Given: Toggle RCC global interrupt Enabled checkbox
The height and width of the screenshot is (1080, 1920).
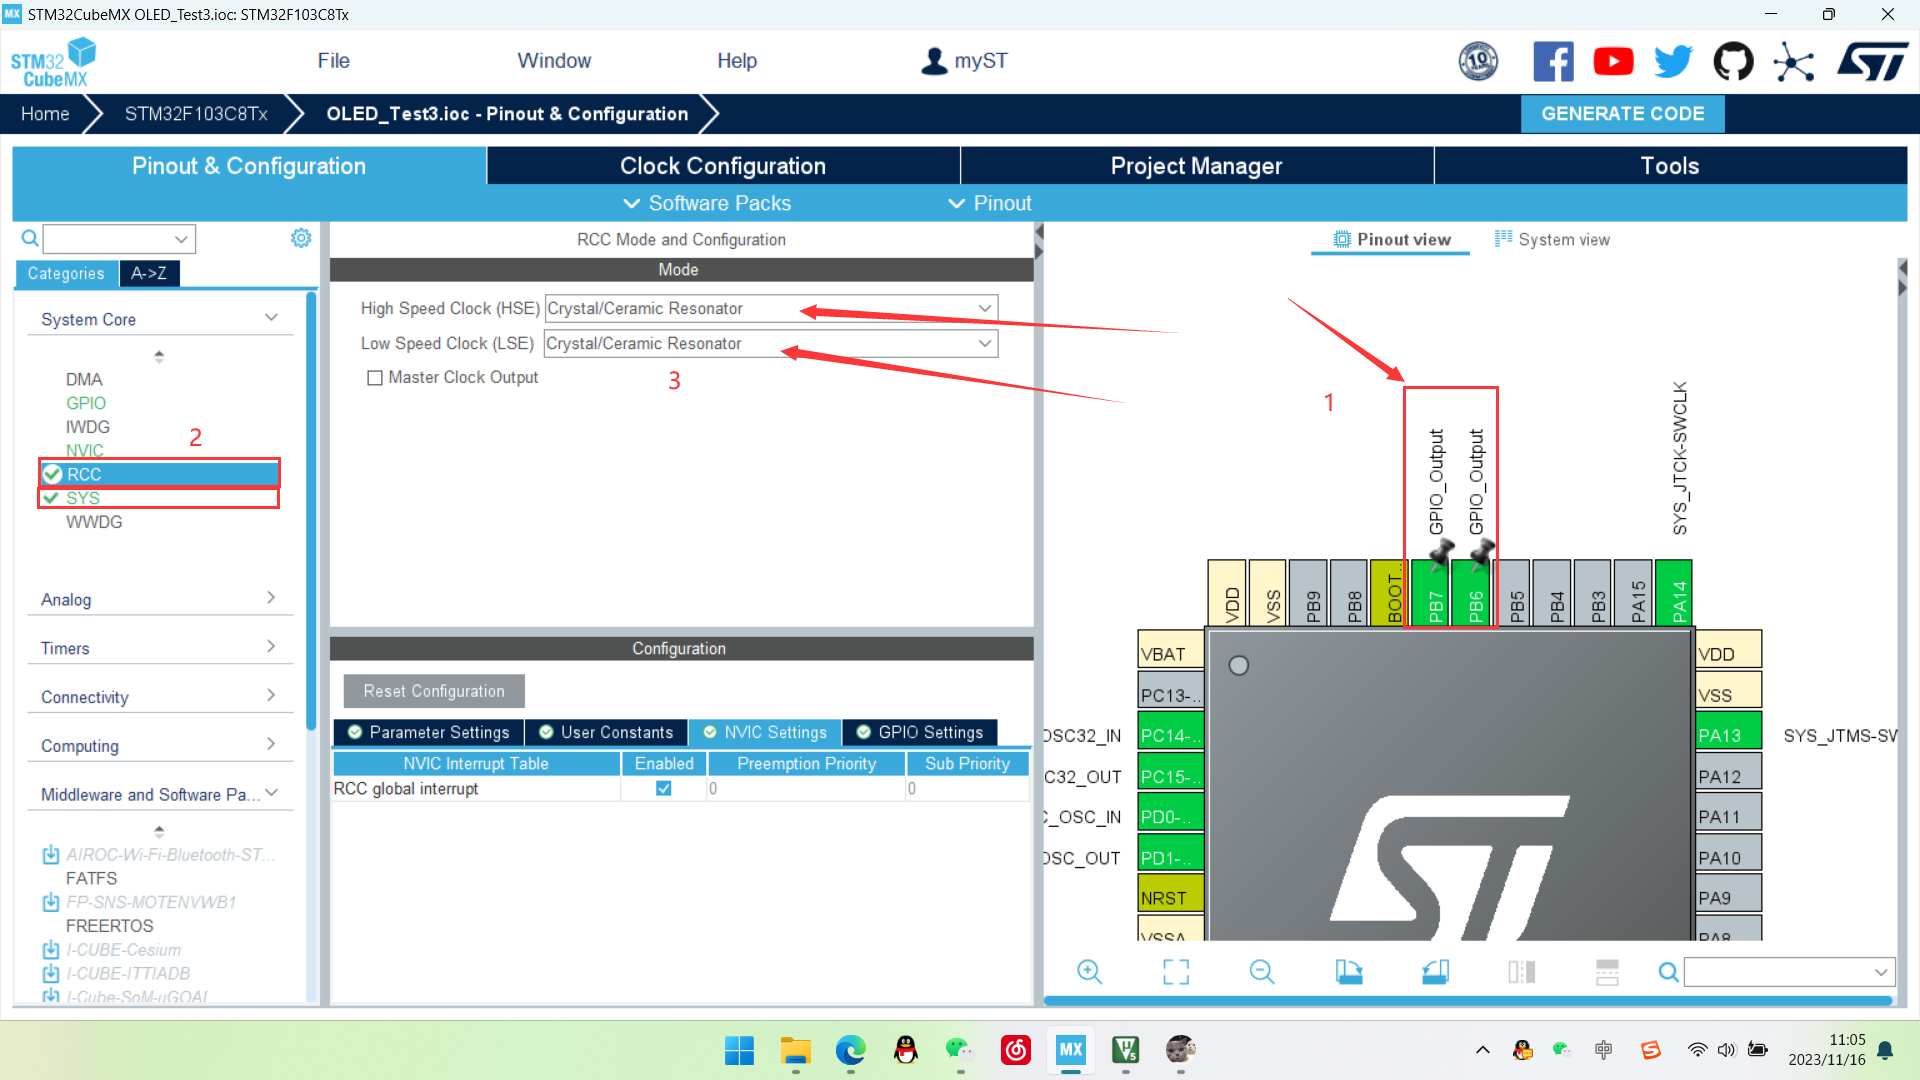Looking at the screenshot, I should [663, 789].
